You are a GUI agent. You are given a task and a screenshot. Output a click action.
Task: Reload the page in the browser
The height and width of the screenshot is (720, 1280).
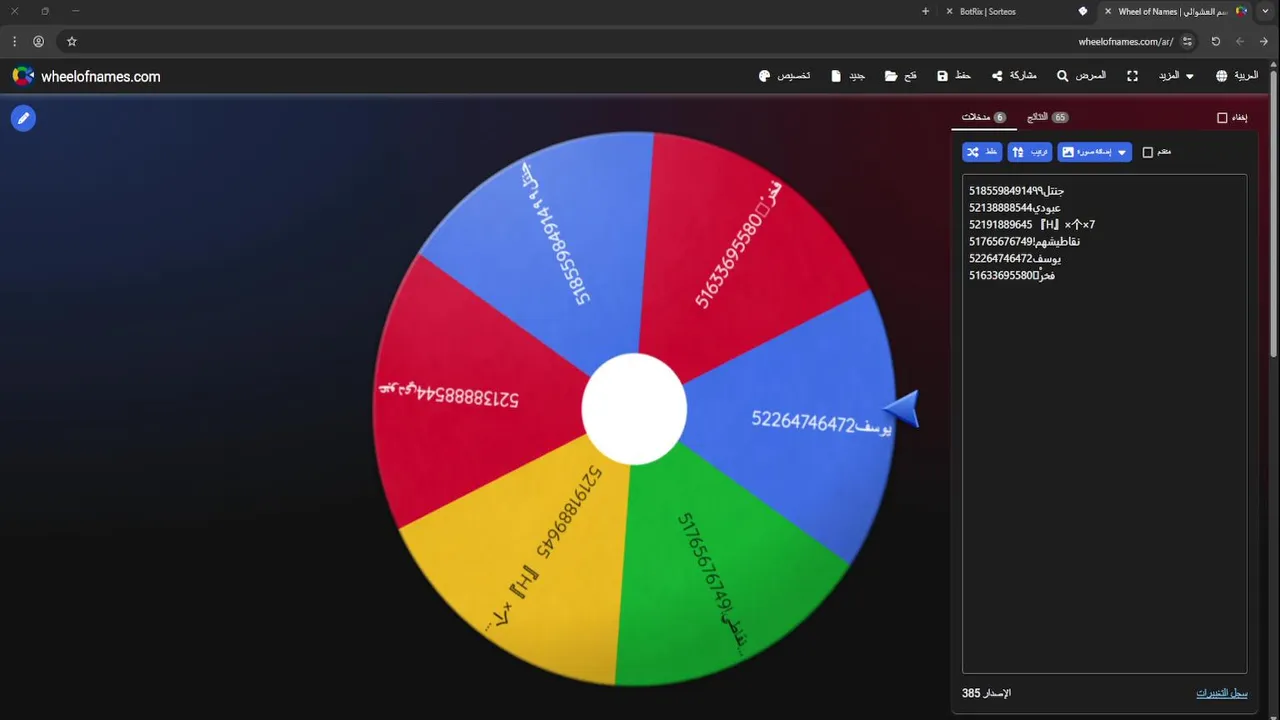pyautogui.click(x=1216, y=41)
